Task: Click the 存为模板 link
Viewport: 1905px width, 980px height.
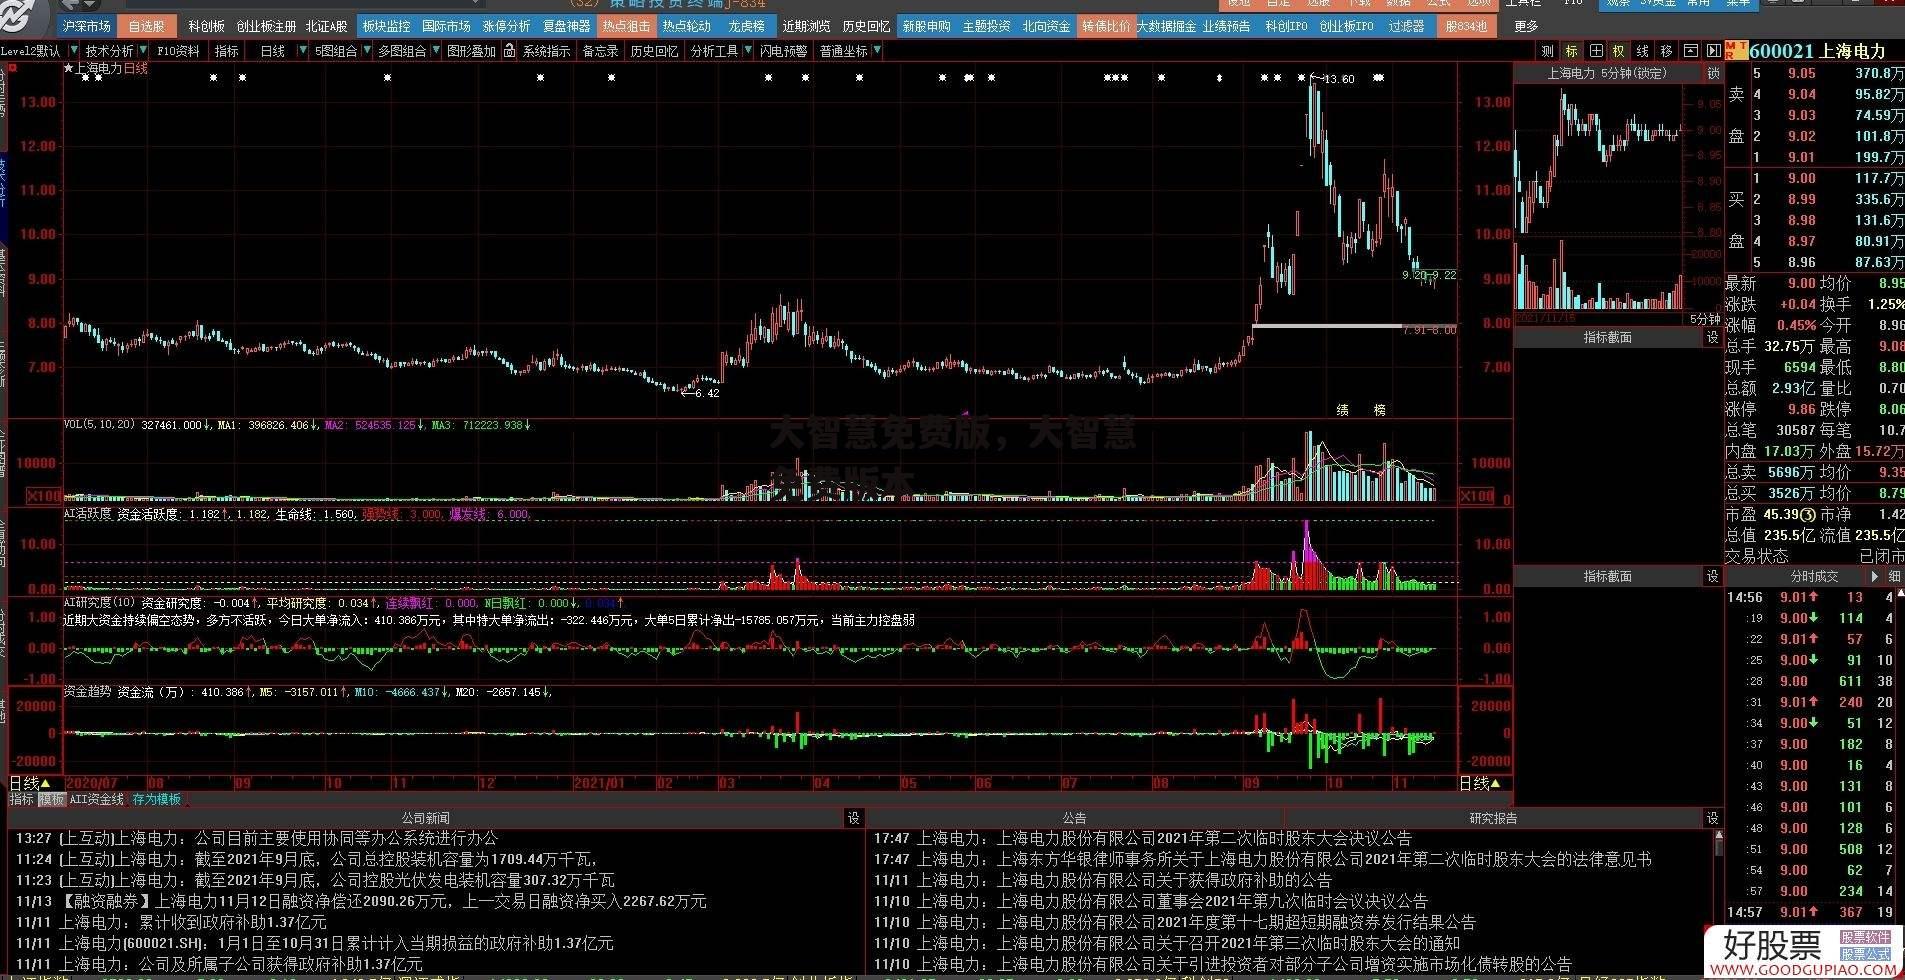Action: point(156,800)
